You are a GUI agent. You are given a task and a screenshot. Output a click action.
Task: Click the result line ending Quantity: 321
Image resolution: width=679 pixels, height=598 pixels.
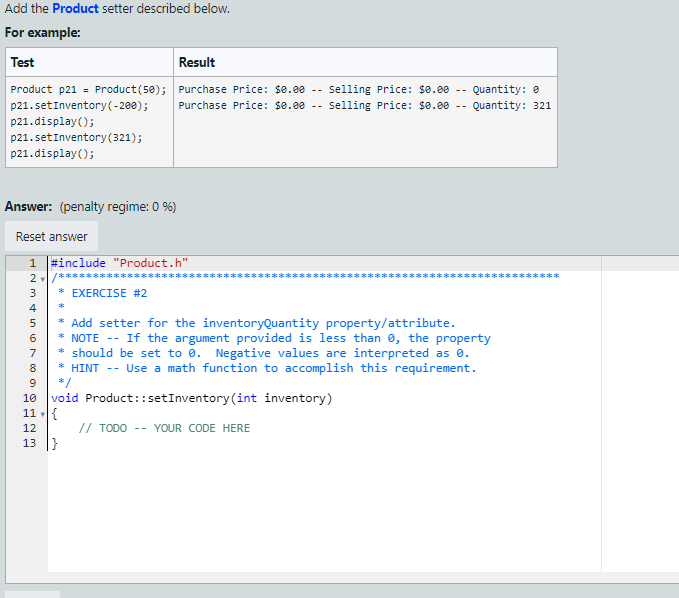[365, 106]
